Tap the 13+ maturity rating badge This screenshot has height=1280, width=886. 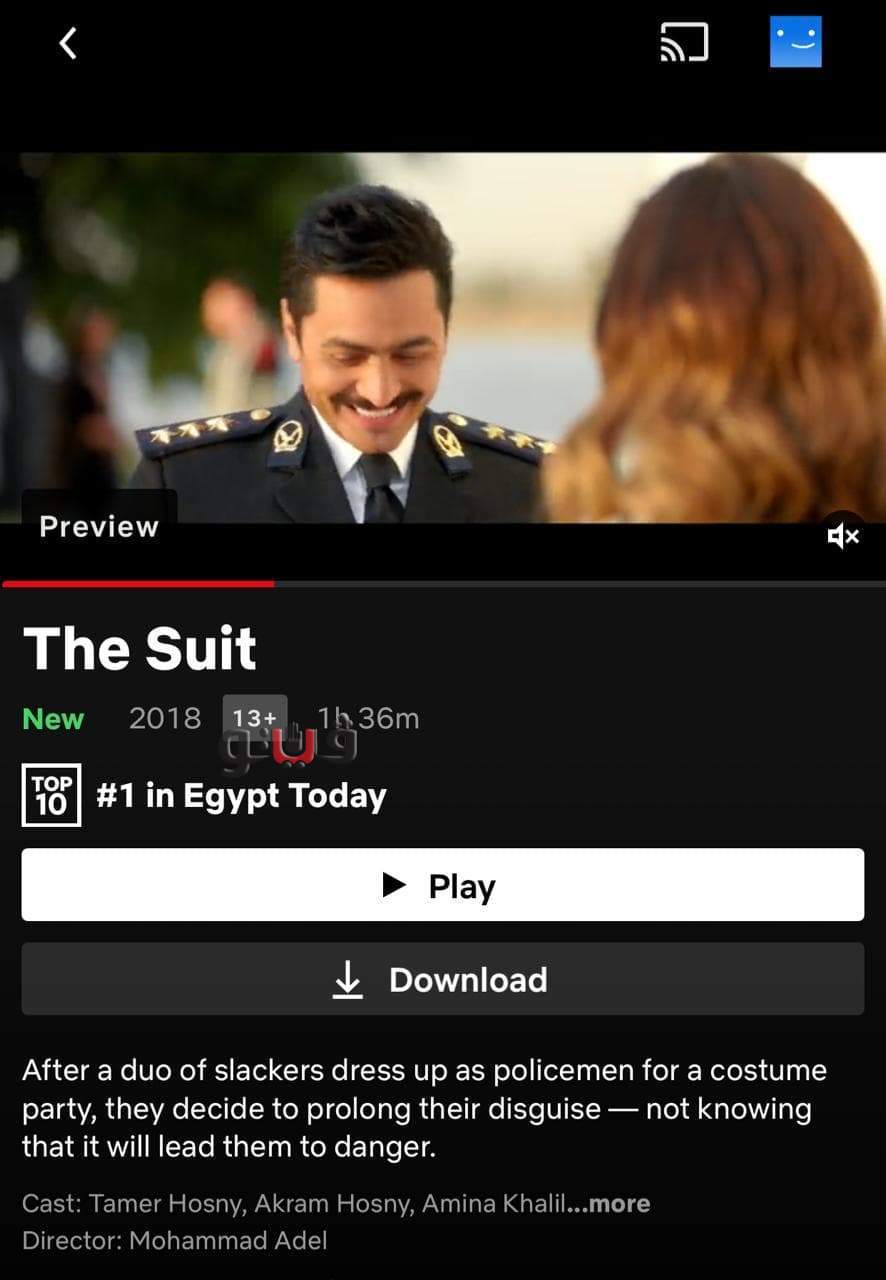[x=255, y=718]
